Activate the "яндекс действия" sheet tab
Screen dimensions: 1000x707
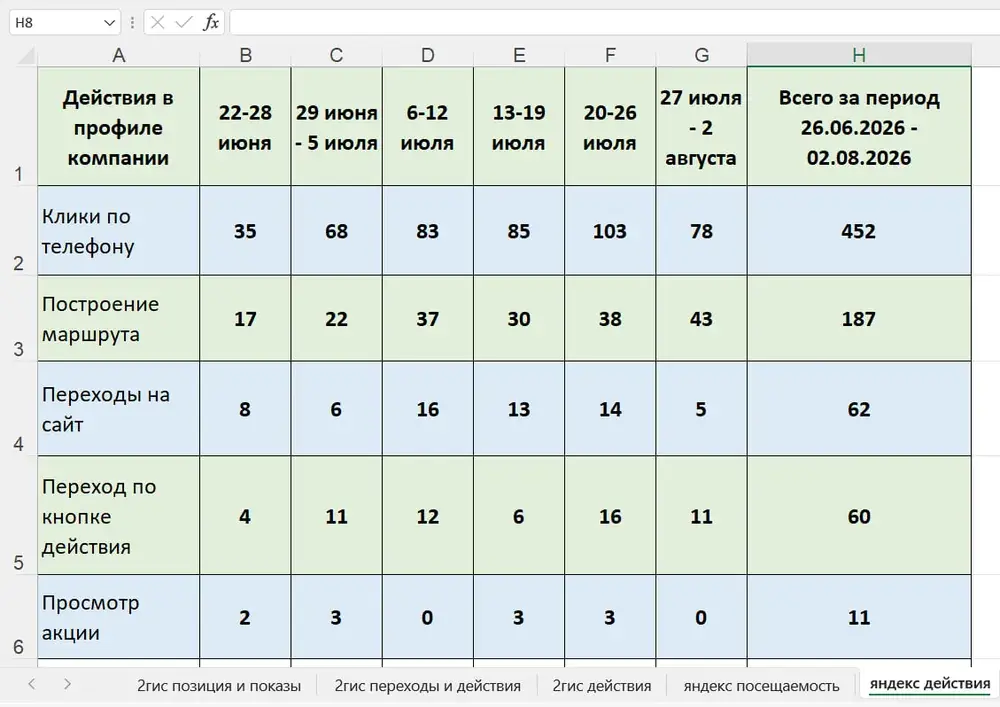(930, 684)
